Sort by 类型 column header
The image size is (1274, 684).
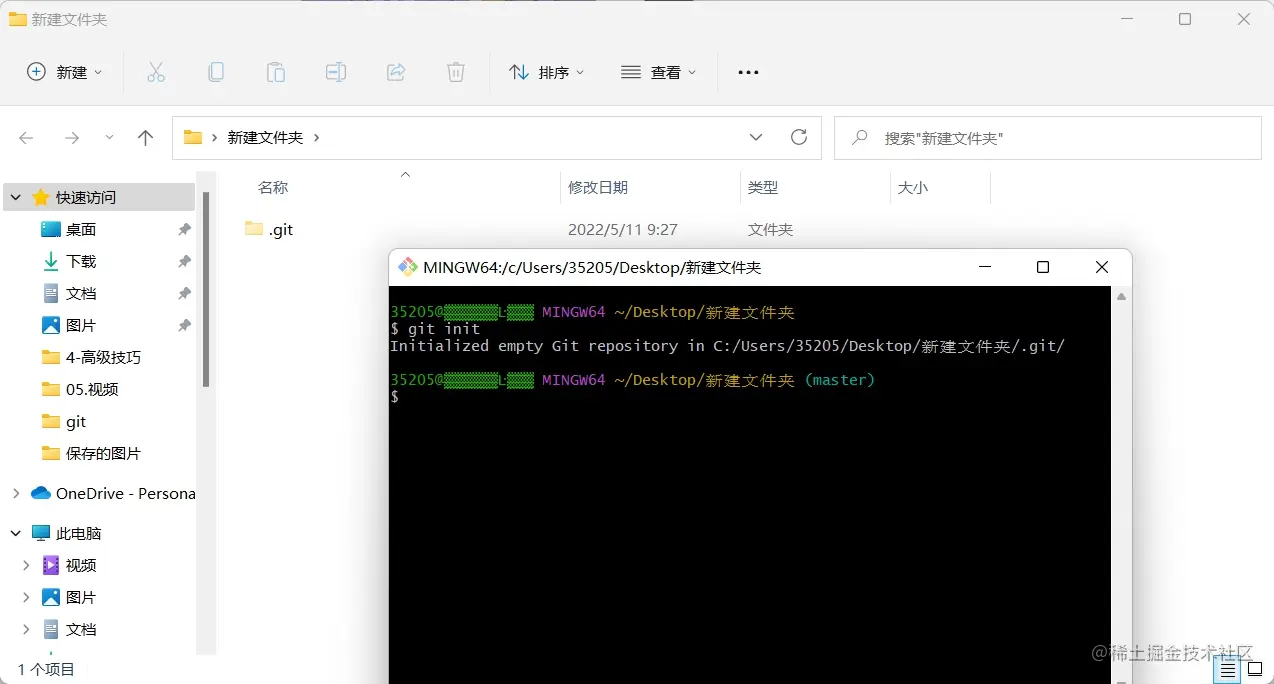point(763,187)
